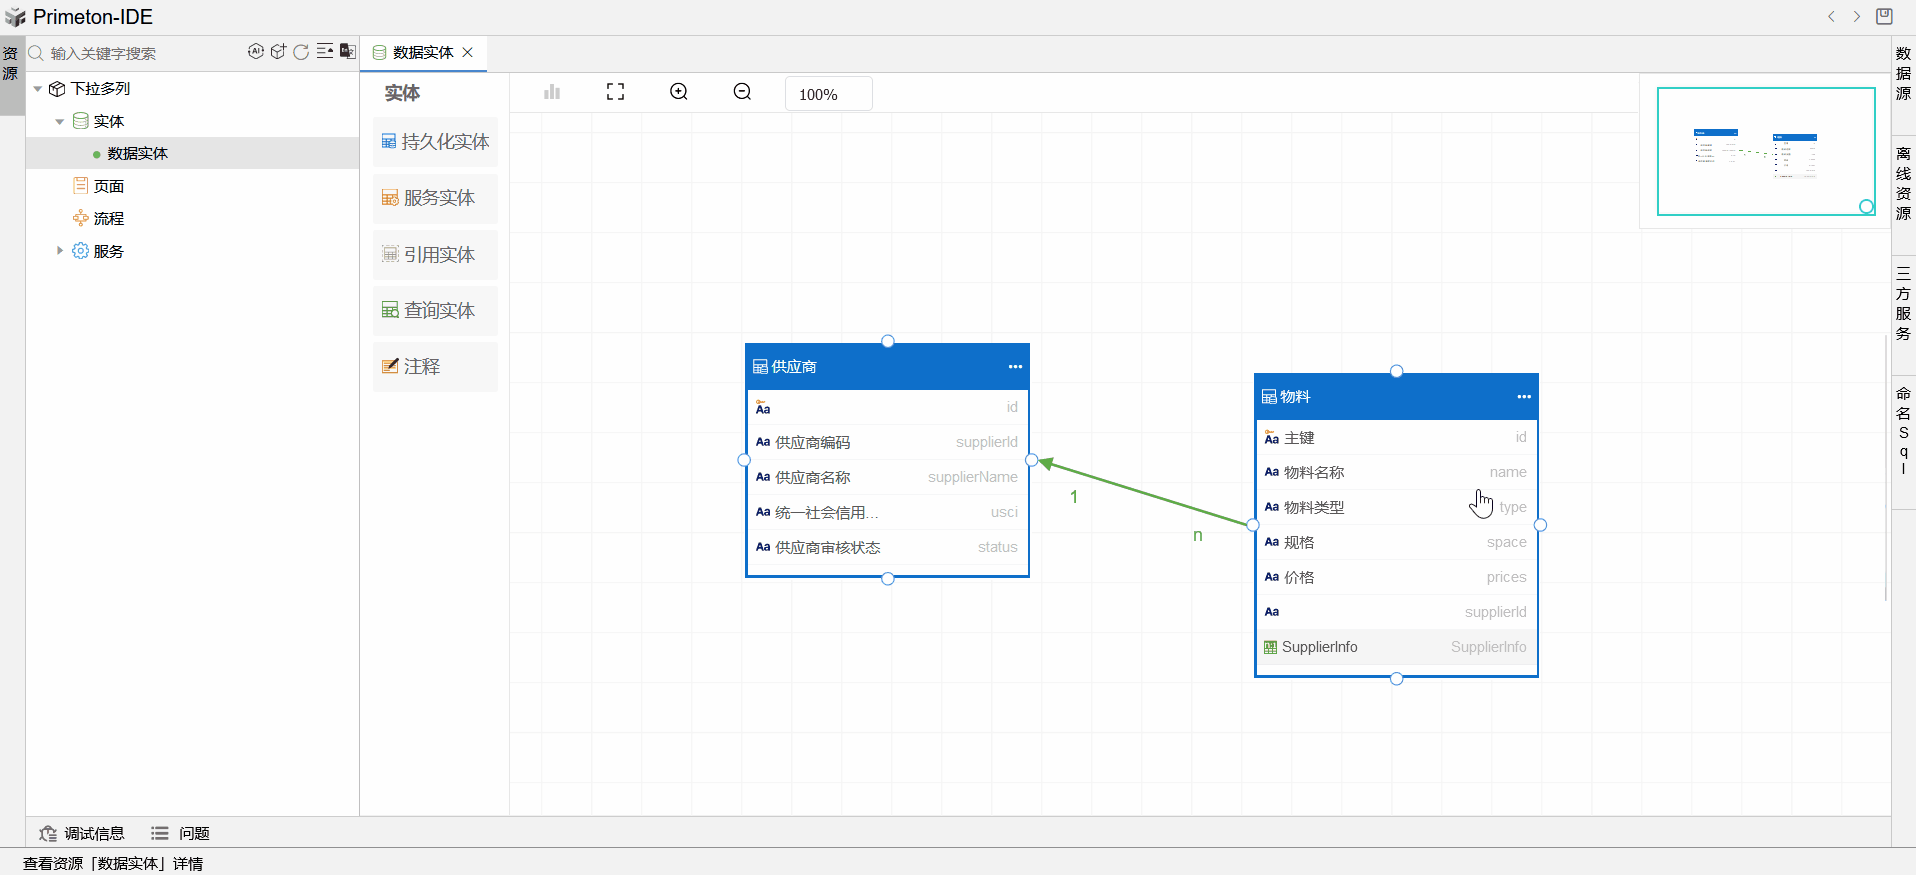
Task: Click the 物料 主键 field key icon
Action: [x=1271, y=437]
